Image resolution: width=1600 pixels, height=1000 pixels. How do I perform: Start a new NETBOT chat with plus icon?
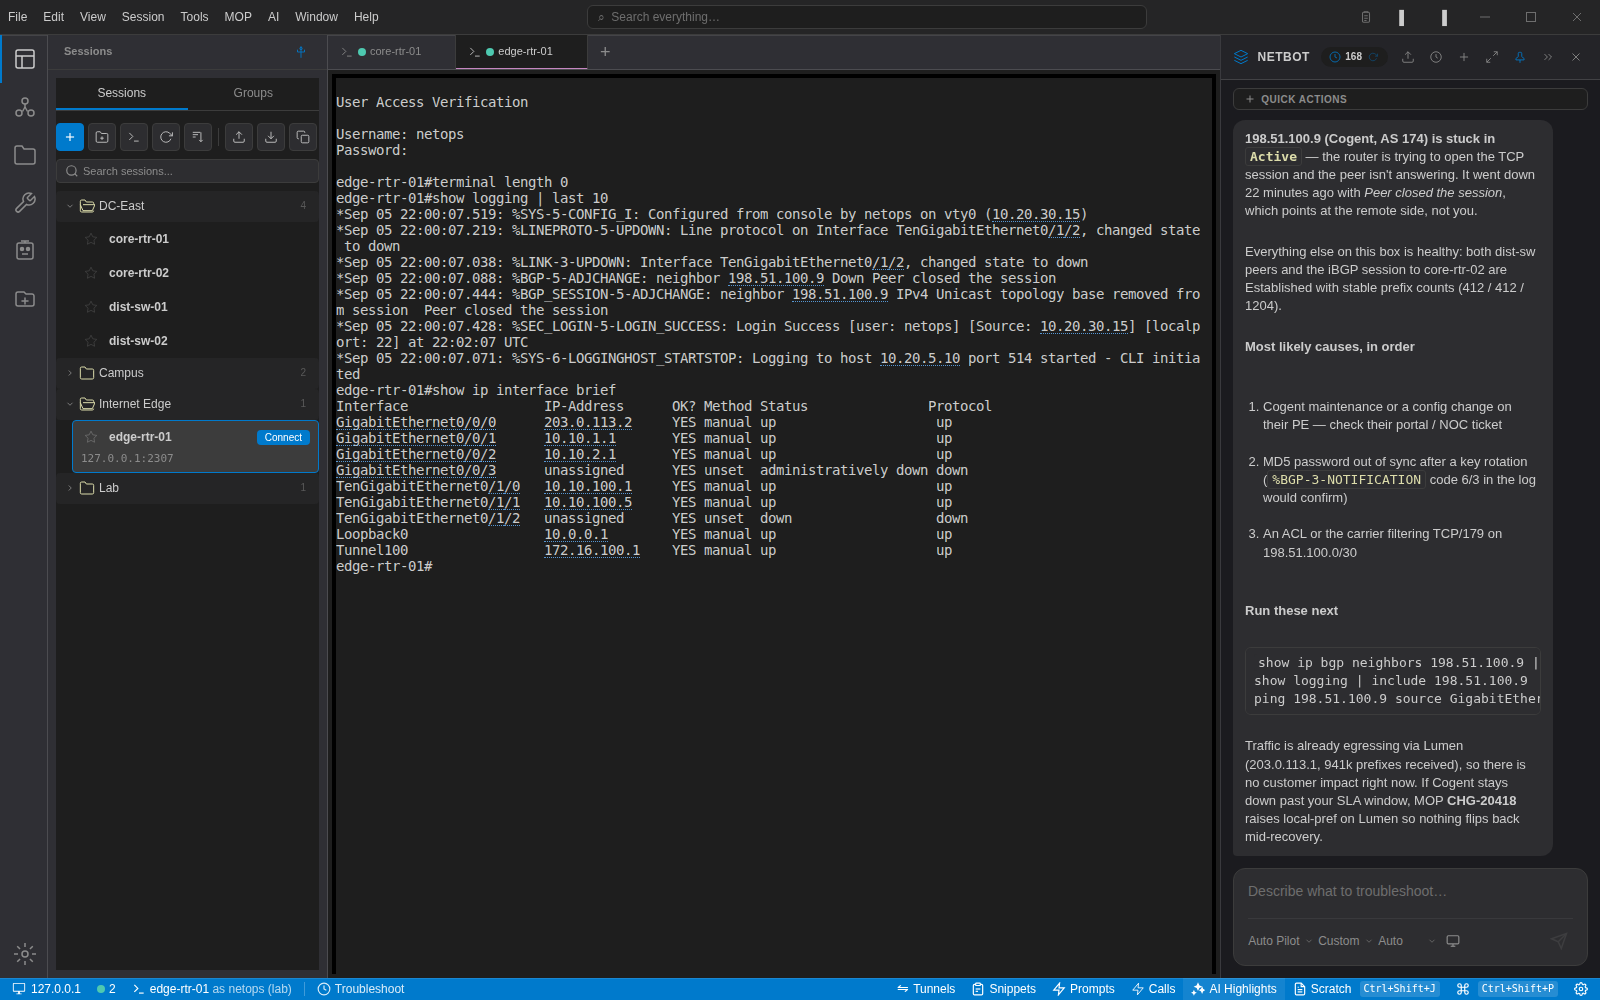pyautogui.click(x=1464, y=57)
